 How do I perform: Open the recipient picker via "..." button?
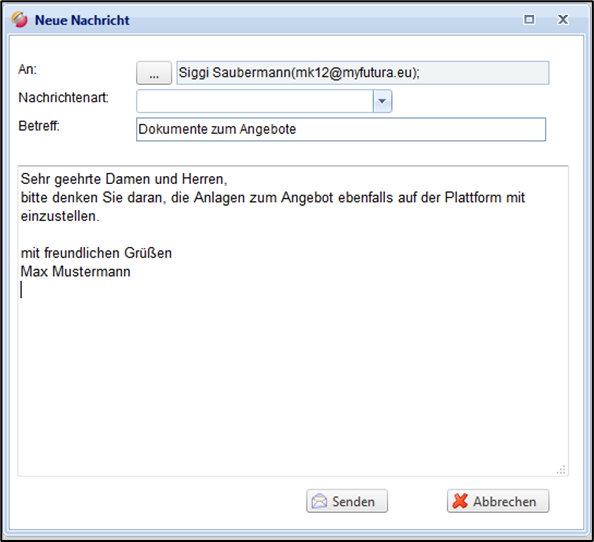154,73
